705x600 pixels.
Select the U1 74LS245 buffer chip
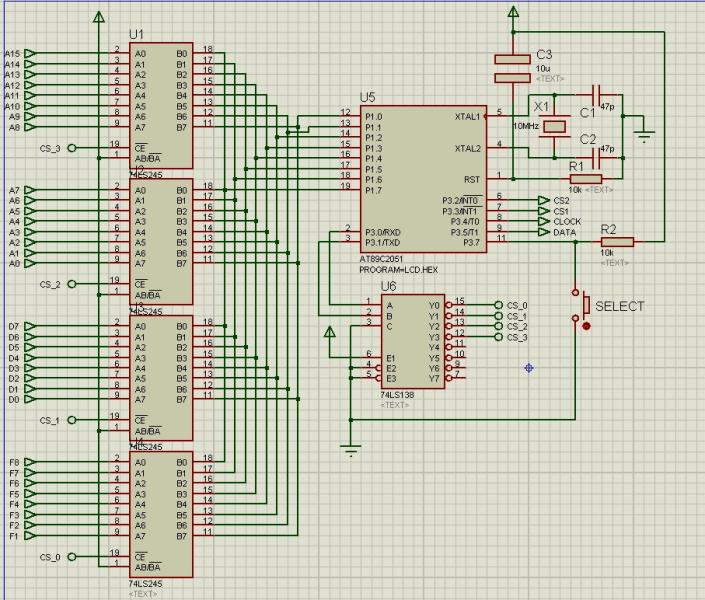(160, 105)
